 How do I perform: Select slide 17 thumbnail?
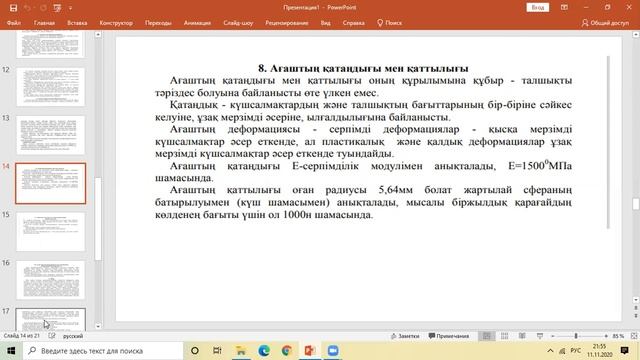coord(51,320)
